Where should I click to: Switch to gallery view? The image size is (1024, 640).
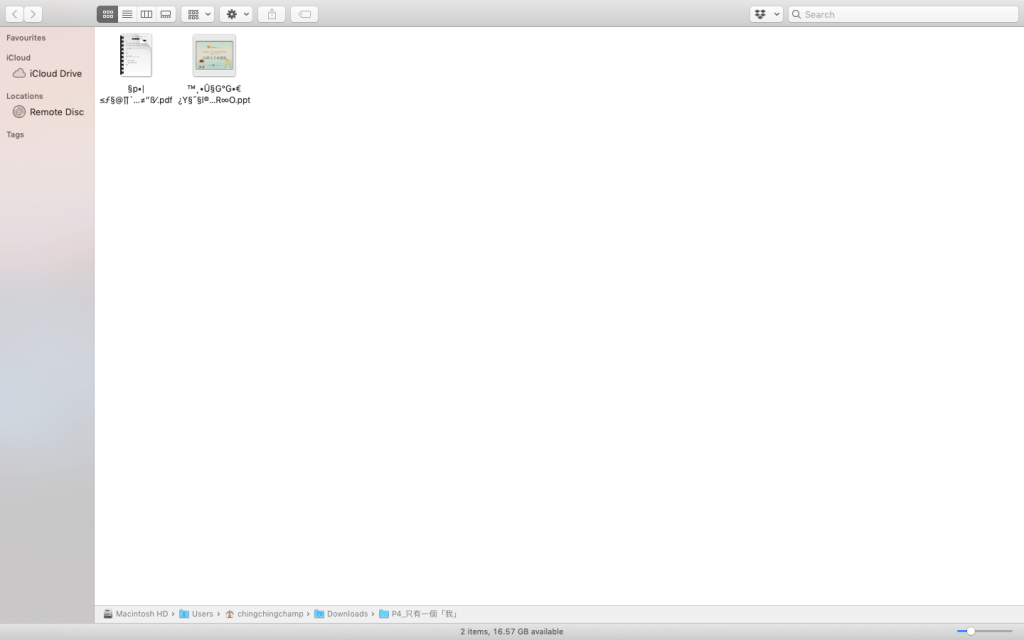click(166, 14)
